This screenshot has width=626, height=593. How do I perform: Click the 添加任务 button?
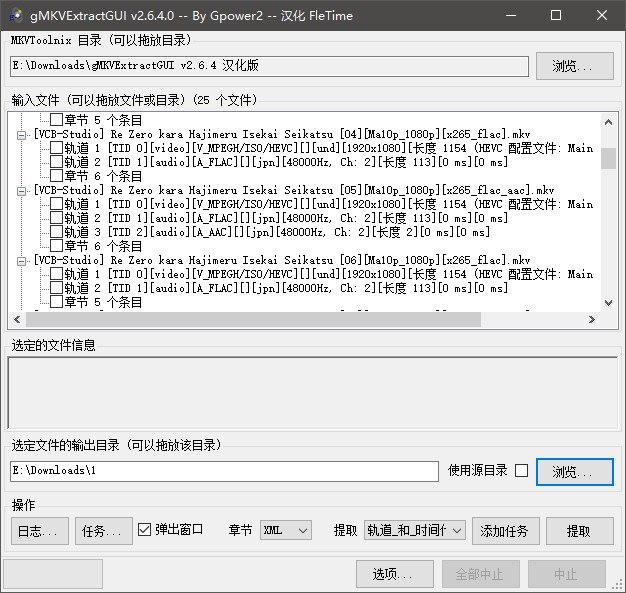tap(506, 530)
